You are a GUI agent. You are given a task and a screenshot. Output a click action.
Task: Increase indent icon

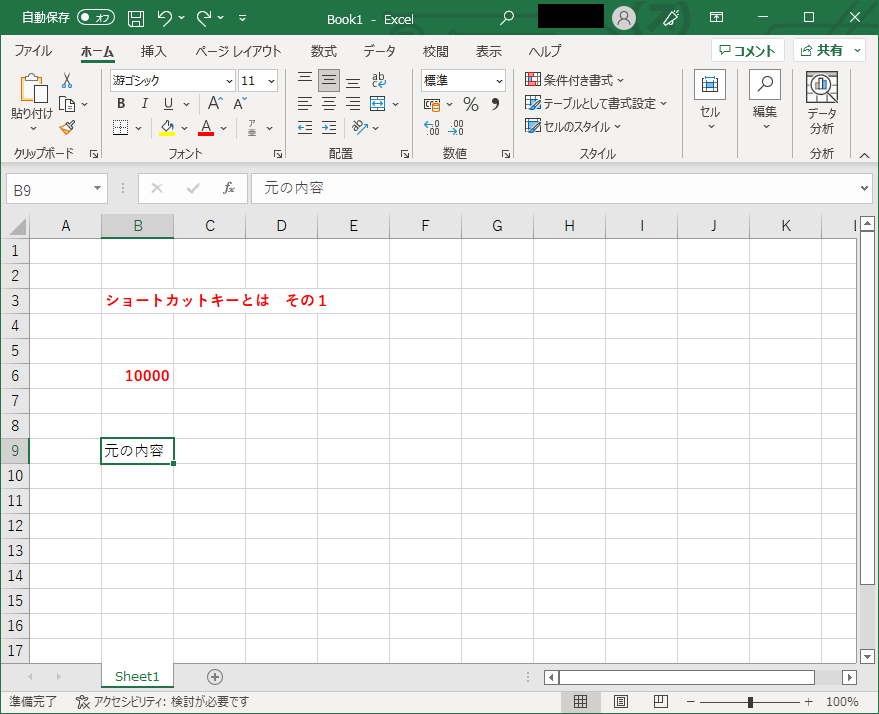pyautogui.click(x=329, y=128)
